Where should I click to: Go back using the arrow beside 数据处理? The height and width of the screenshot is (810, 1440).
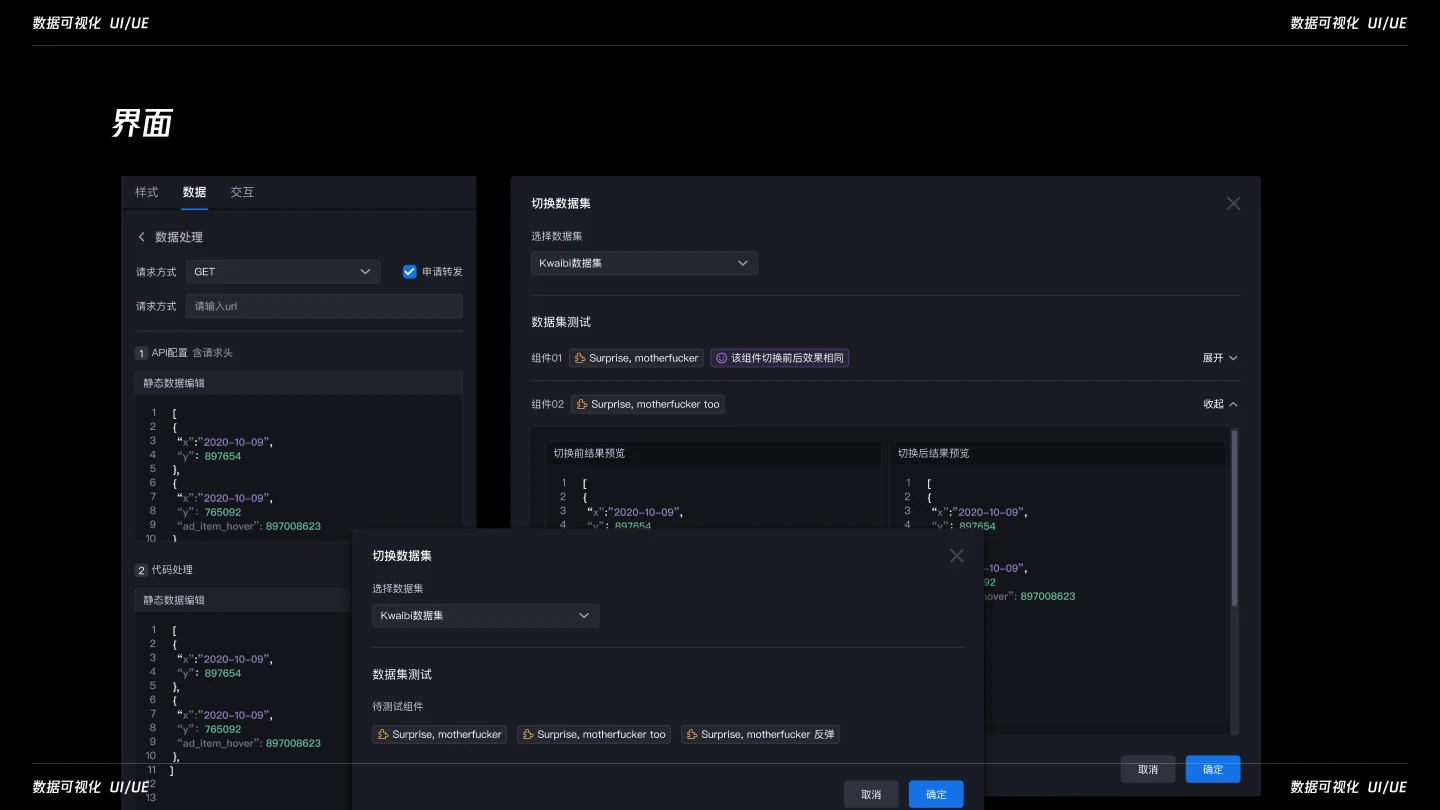[x=141, y=237]
